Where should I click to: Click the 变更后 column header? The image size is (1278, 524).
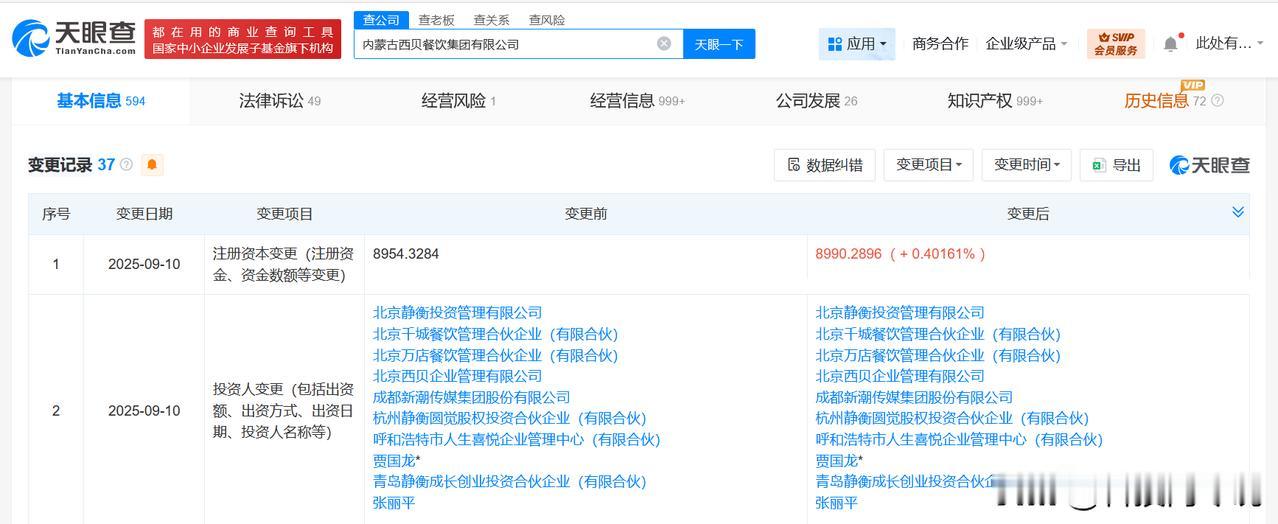tap(1027, 213)
